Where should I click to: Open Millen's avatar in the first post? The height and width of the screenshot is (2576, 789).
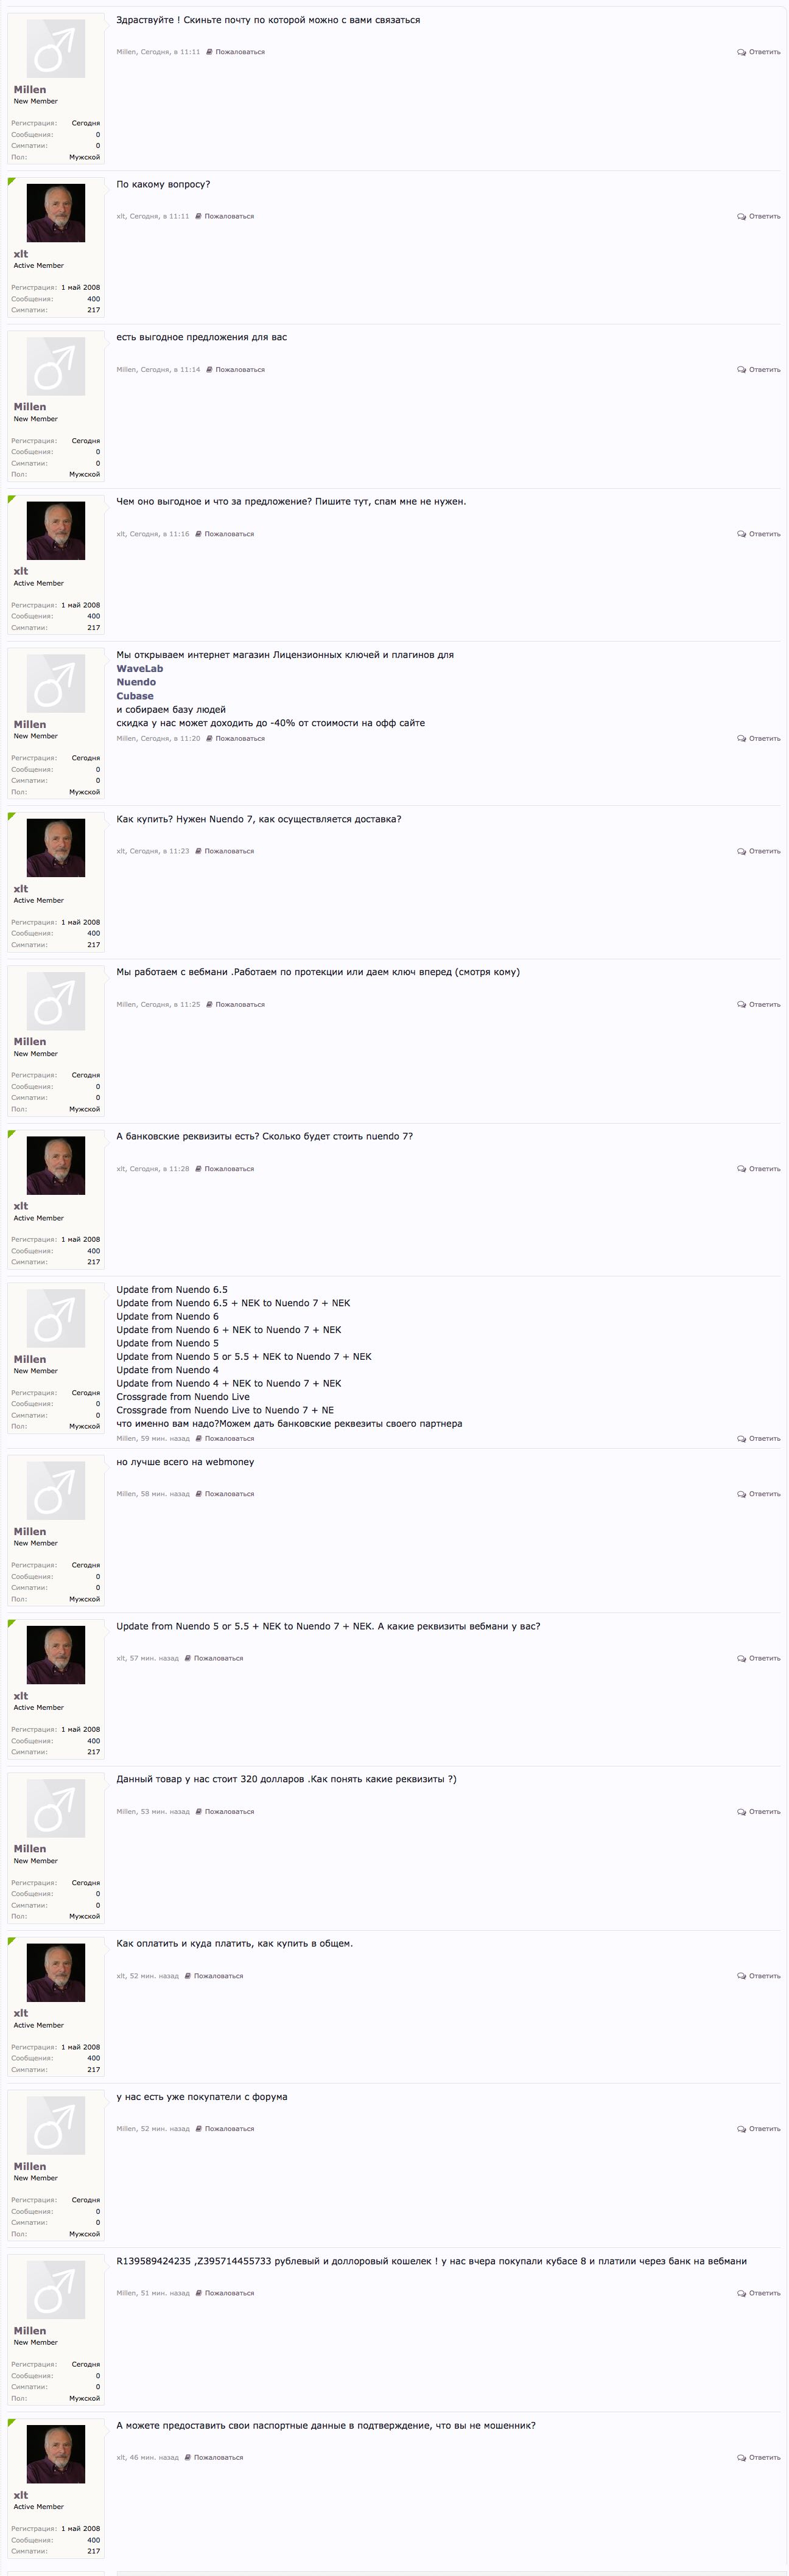click(55, 48)
